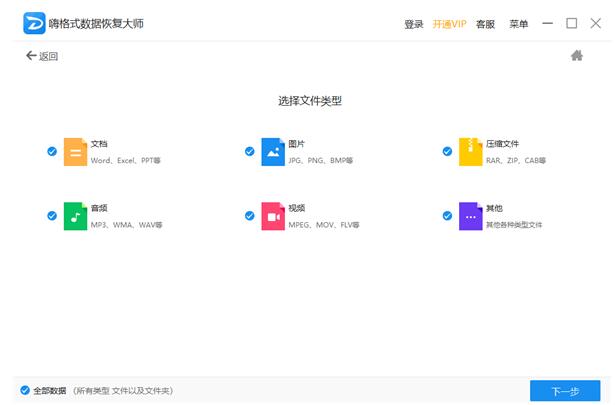The height and width of the screenshot is (405, 615).
Task: Close the data recovery application
Action: [x=596, y=24]
